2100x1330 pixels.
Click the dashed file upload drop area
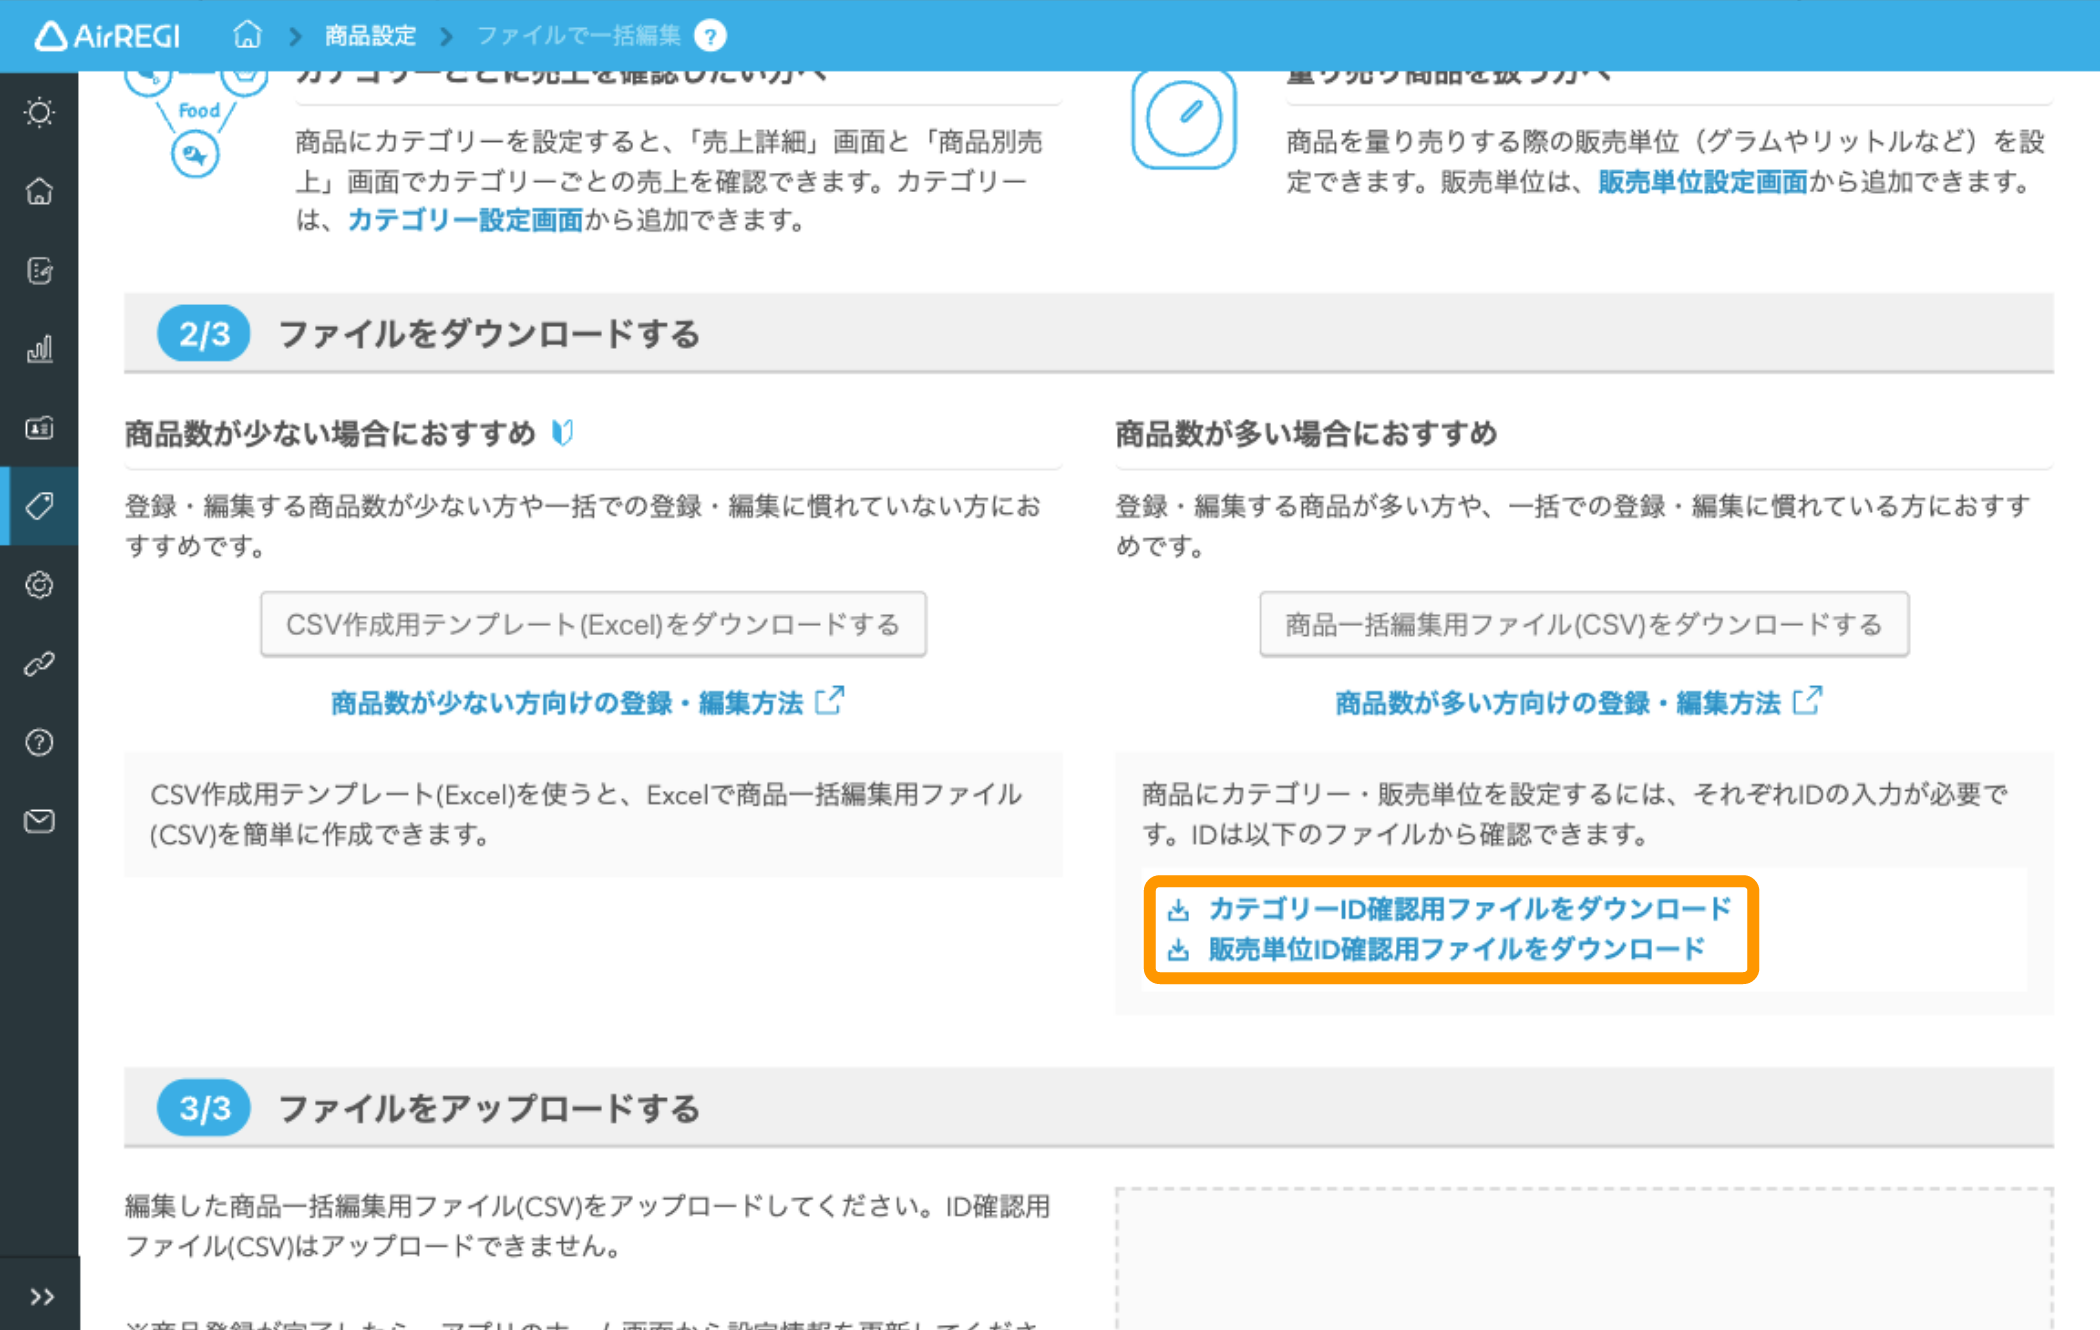[1584, 1260]
